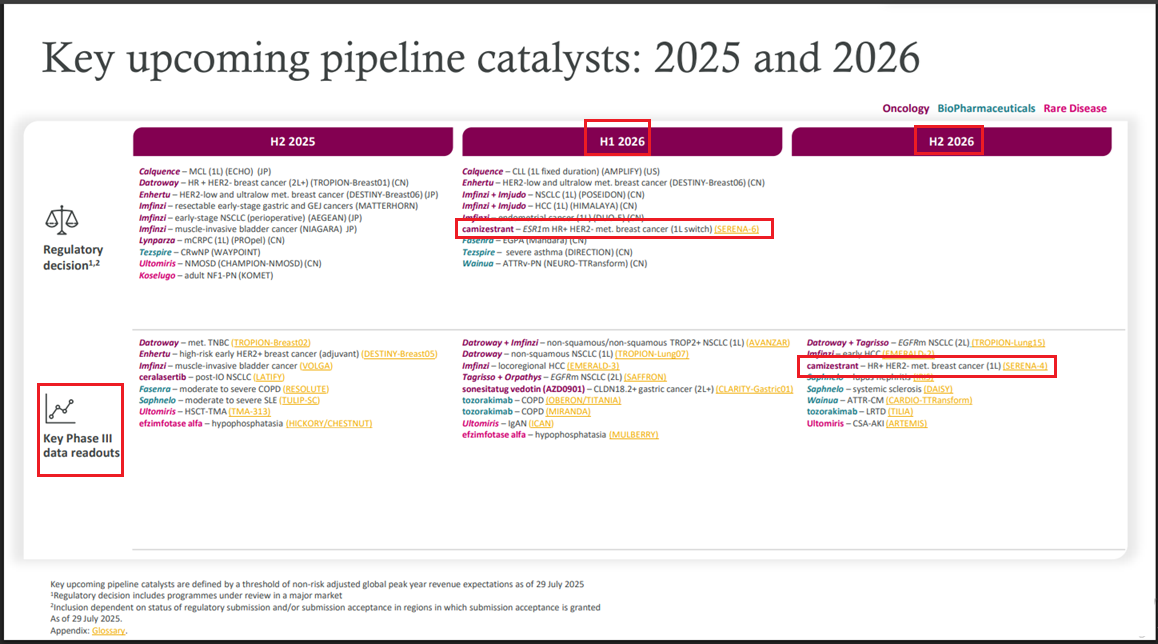Click the BioPharmaceuticals legend label
The image size is (1158, 644).
pos(986,109)
